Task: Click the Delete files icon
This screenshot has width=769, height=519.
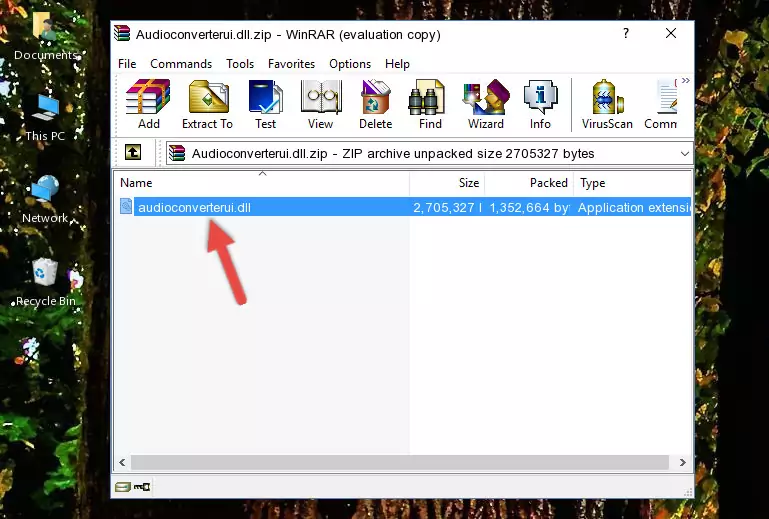Action: coord(376,104)
